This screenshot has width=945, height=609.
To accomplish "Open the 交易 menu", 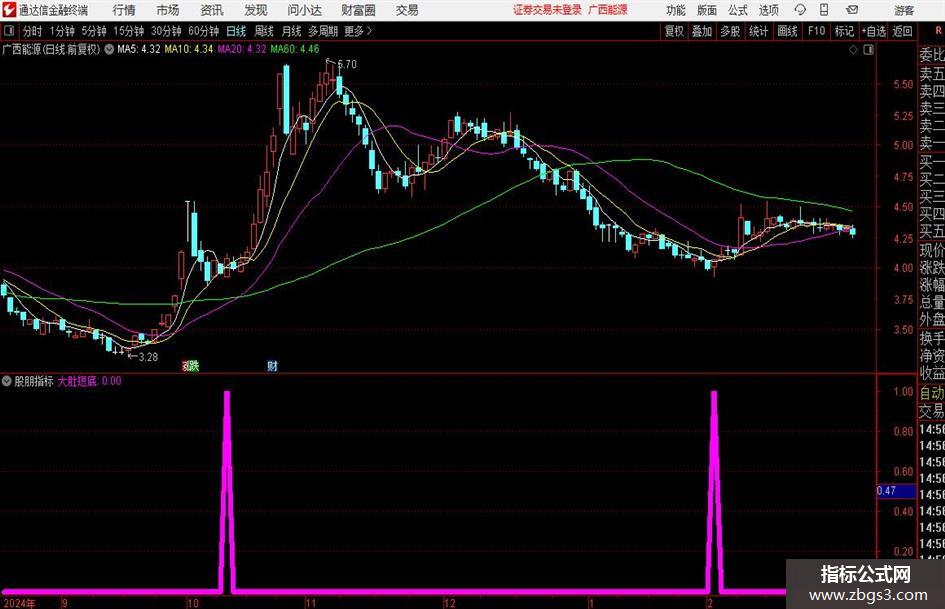I will click(x=407, y=10).
